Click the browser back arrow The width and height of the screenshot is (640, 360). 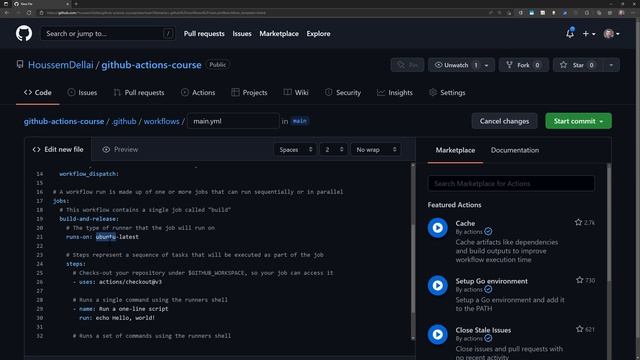click(x=7, y=13)
